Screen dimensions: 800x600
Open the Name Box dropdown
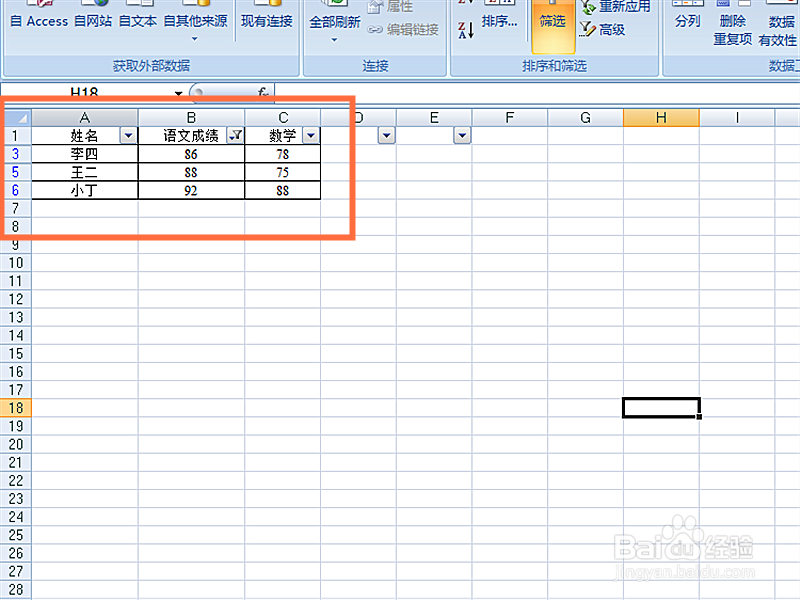coord(176,91)
